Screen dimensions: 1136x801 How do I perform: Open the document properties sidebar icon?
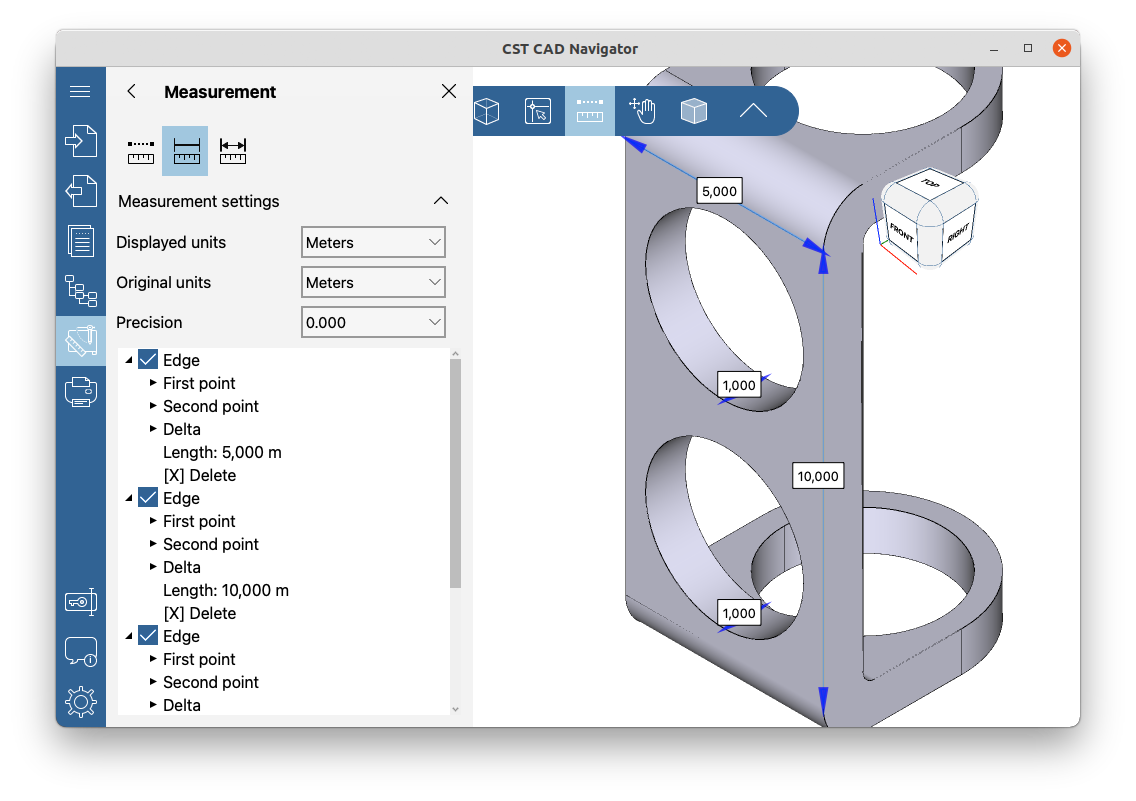click(x=80, y=241)
